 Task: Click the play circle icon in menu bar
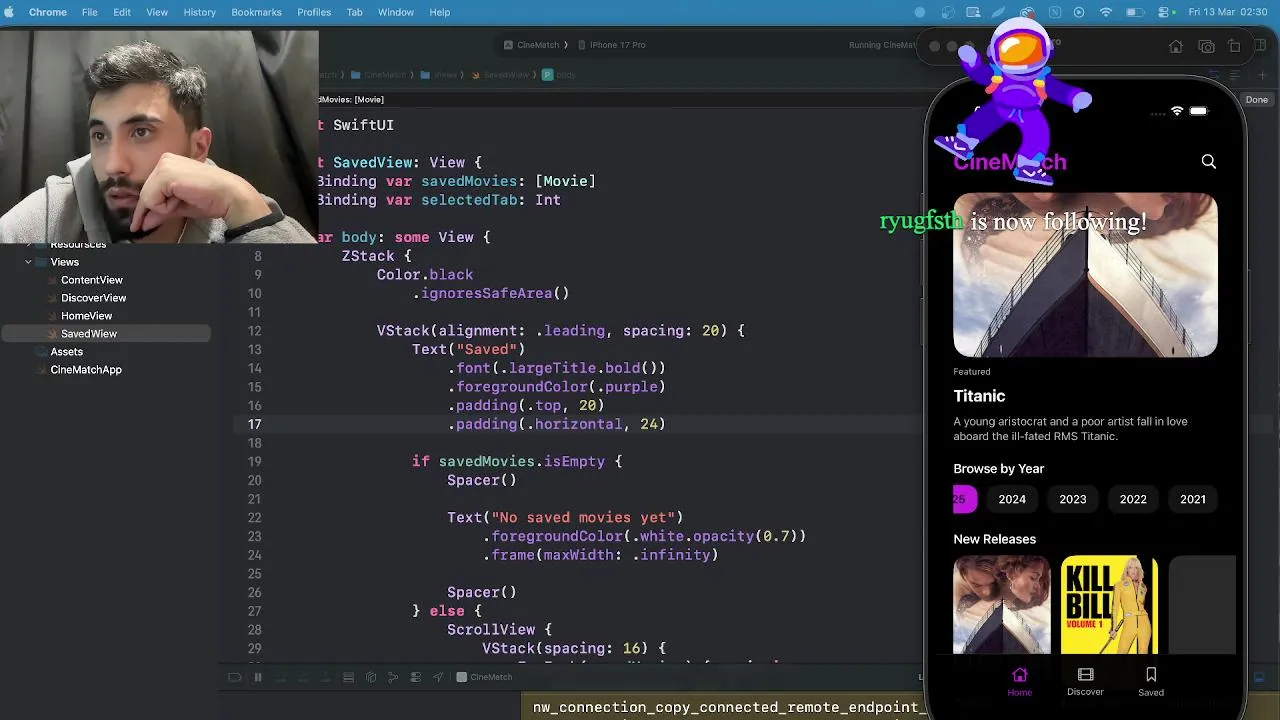tap(1079, 12)
